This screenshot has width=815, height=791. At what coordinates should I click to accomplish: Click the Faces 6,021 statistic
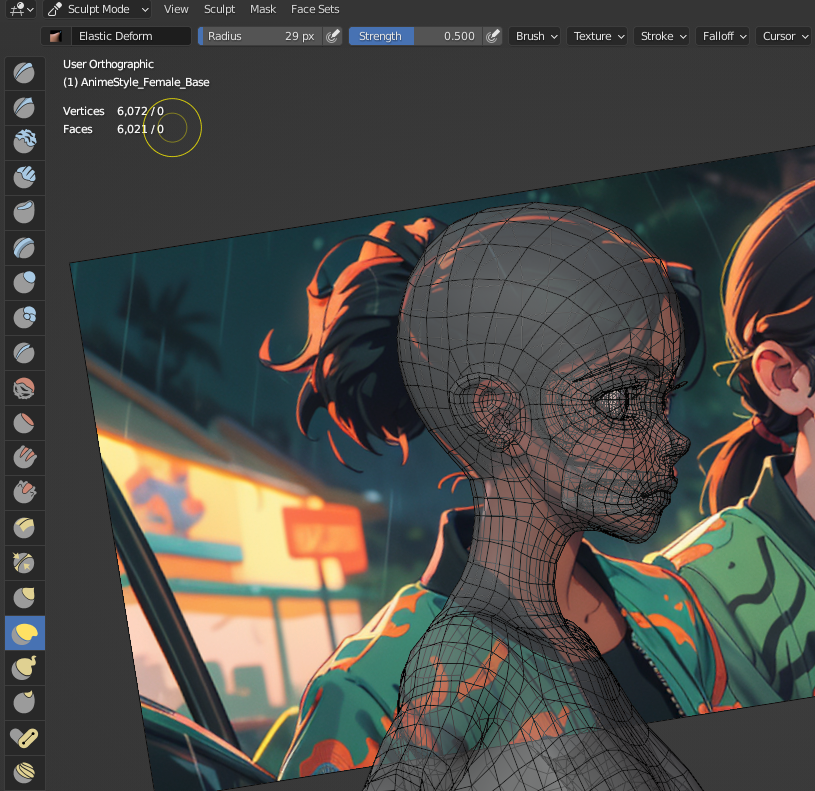point(113,129)
